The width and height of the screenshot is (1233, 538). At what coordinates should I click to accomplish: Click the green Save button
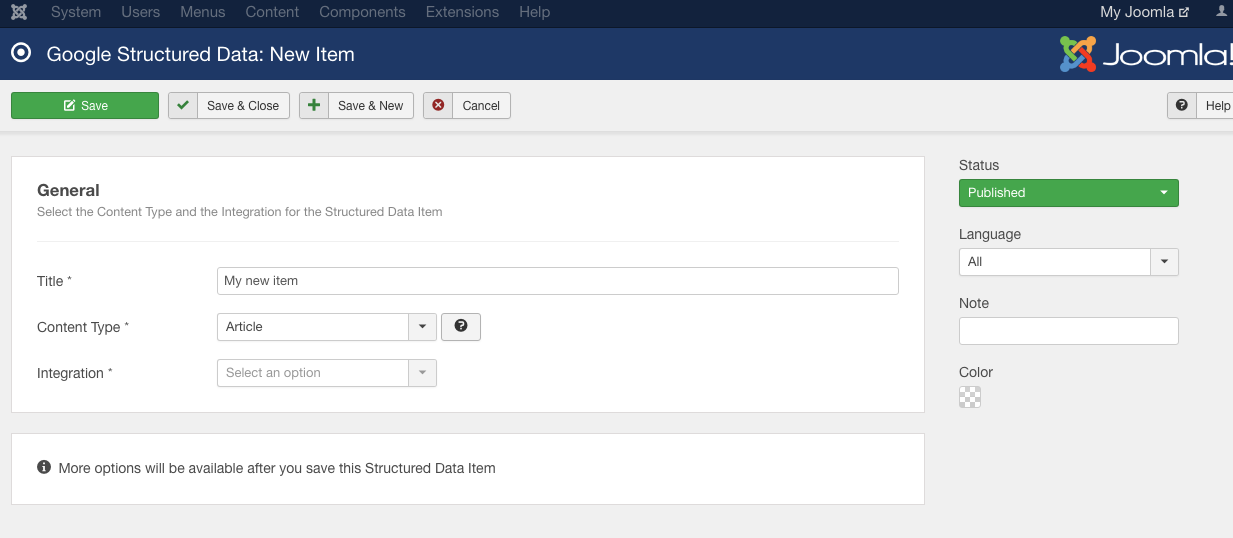85,105
